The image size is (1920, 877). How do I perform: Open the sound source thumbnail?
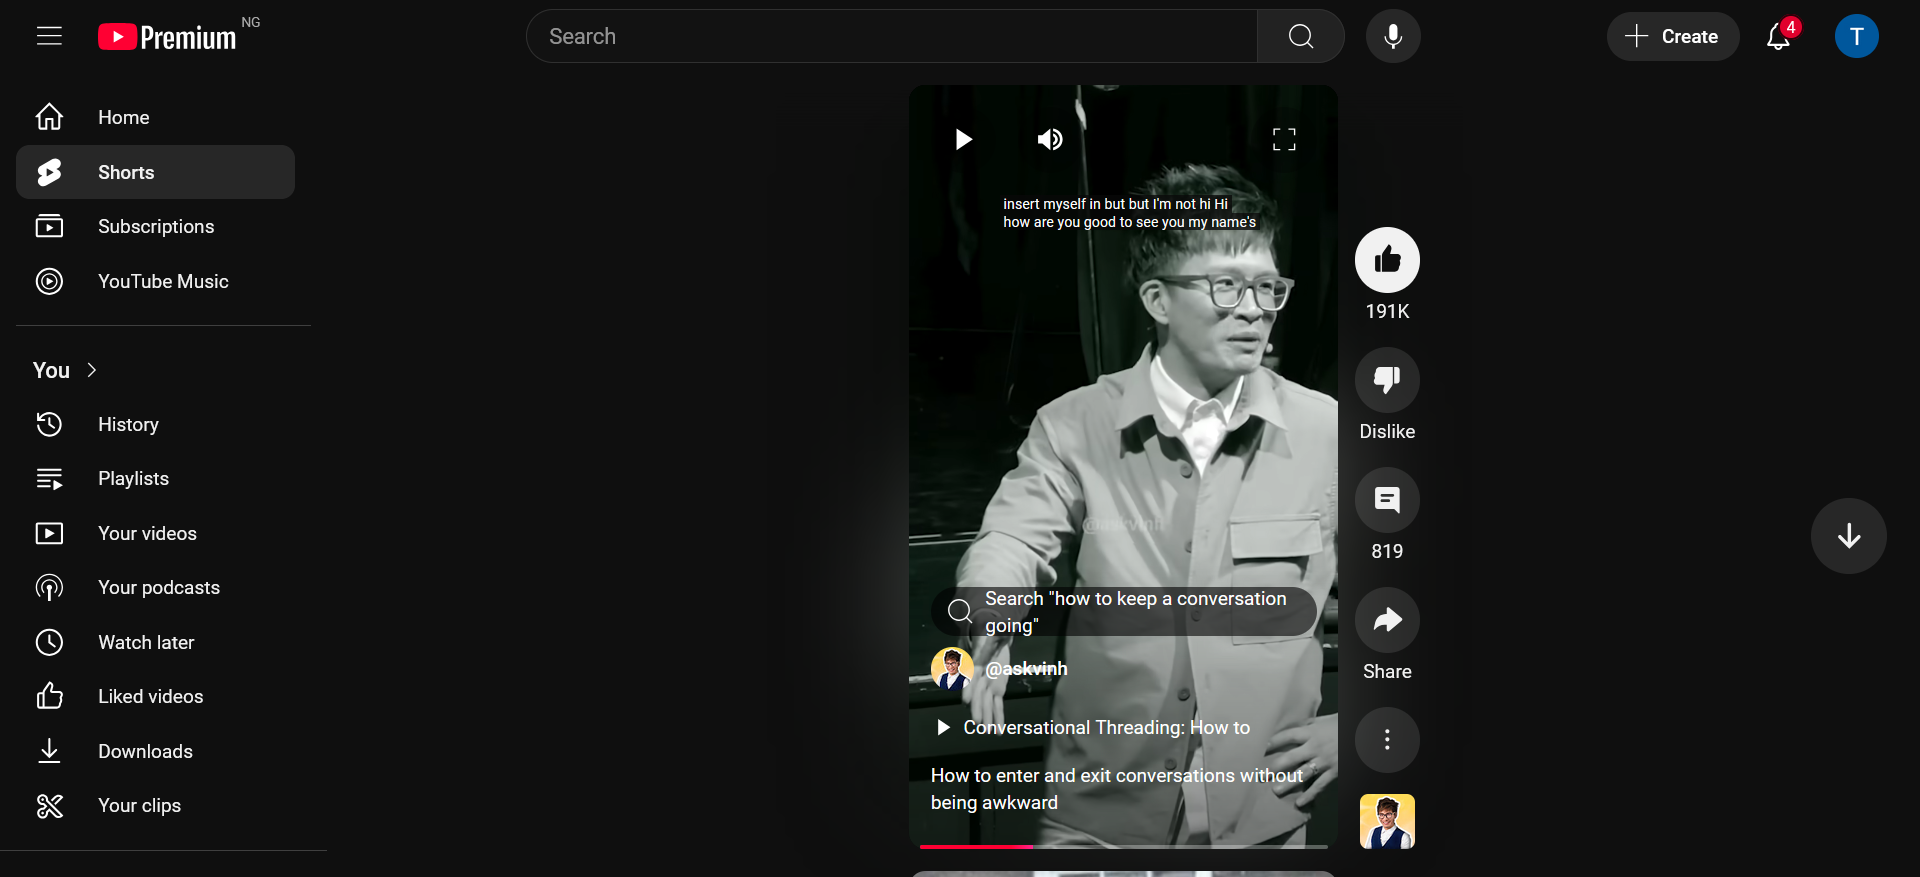[x=1387, y=821]
